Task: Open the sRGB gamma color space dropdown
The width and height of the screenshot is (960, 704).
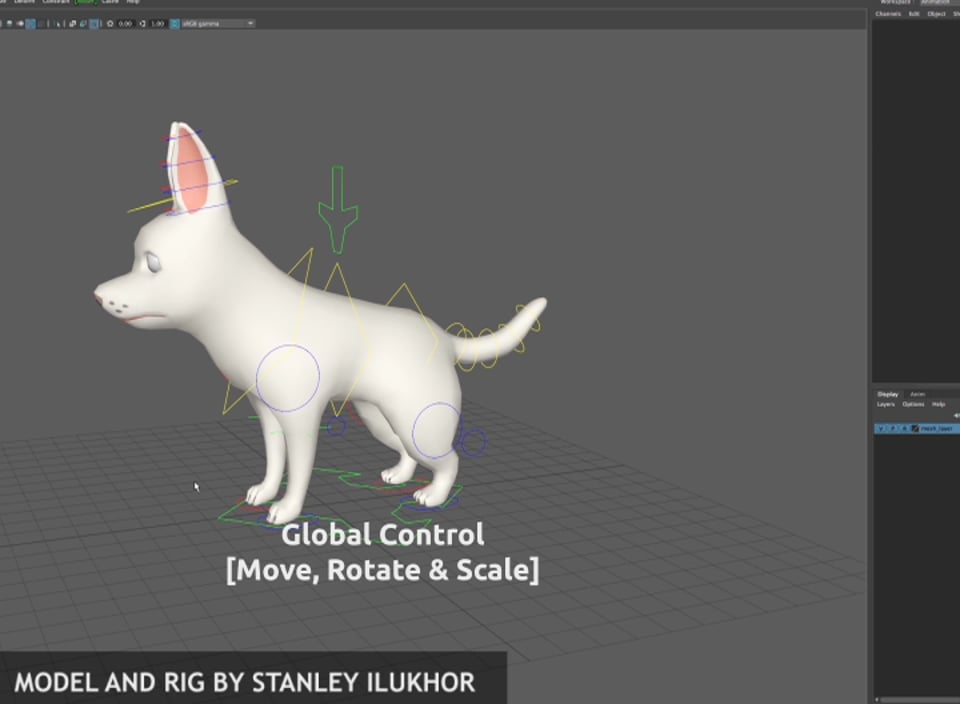Action: (218, 23)
